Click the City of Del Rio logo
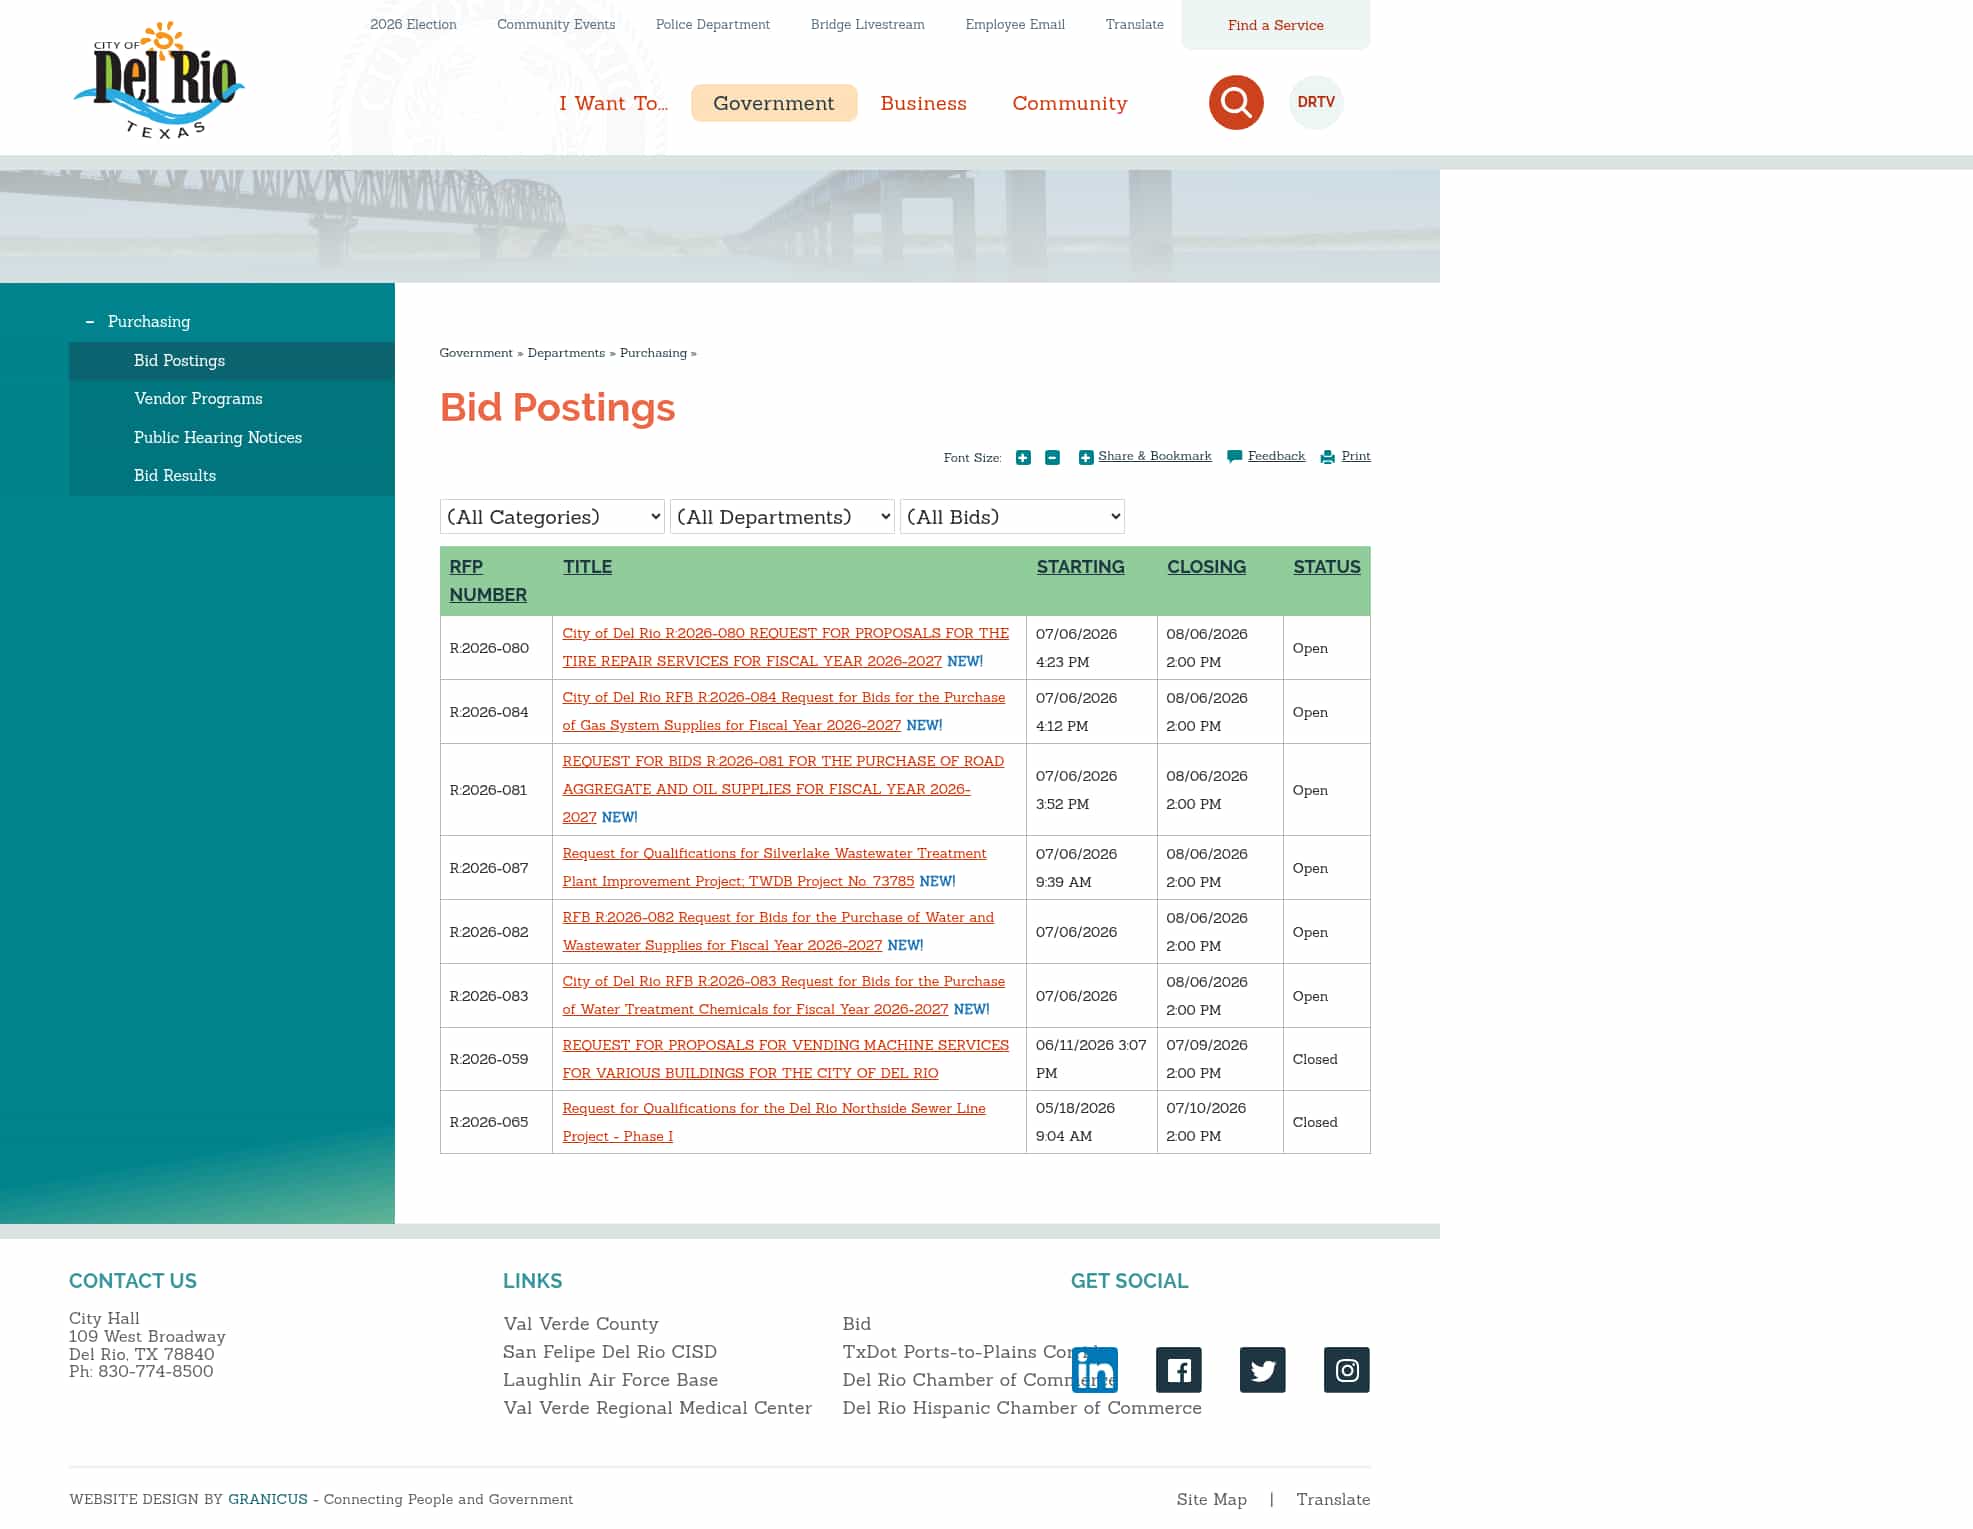Image resolution: width=1973 pixels, height=1529 pixels. (x=159, y=80)
